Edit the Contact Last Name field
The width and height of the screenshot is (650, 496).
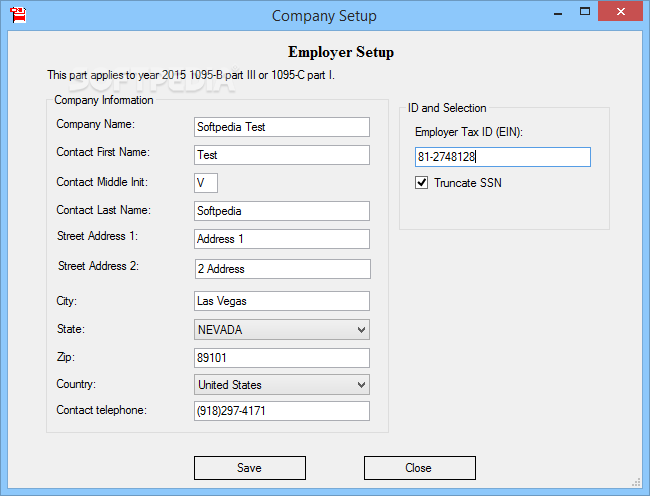tap(282, 211)
